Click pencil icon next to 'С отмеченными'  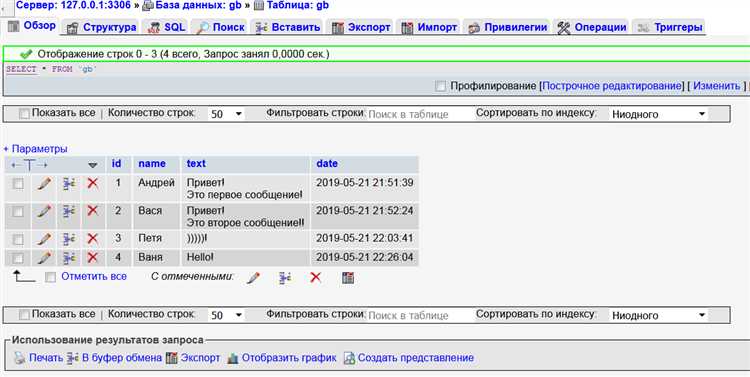[253, 278]
